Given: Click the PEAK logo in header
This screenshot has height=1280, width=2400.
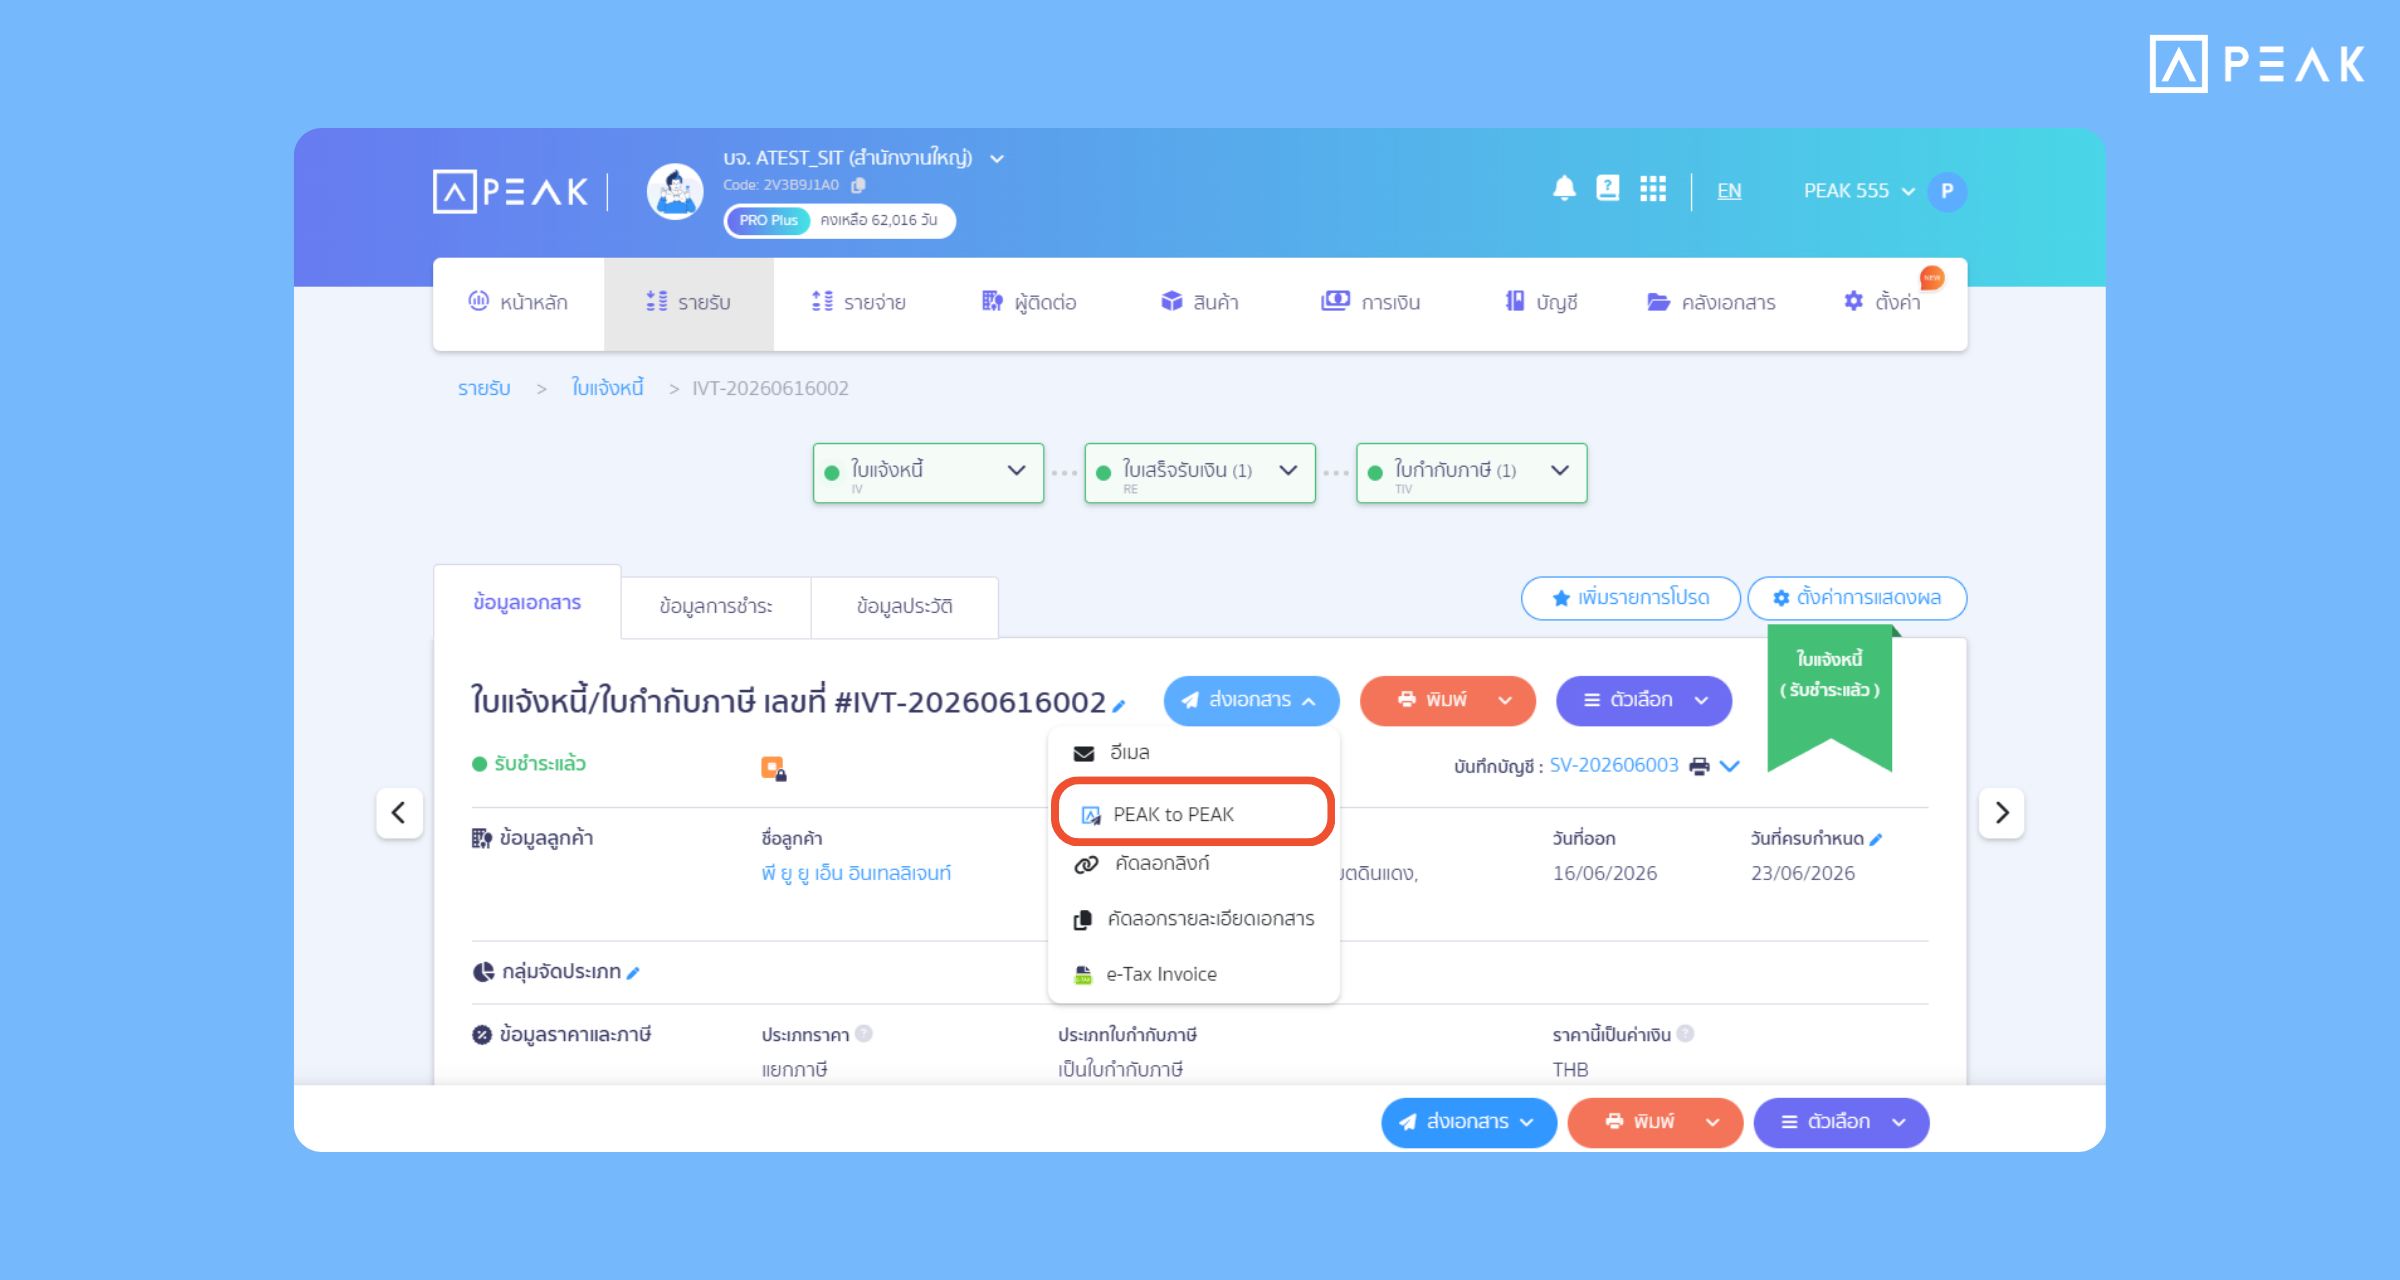Looking at the screenshot, I should [x=511, y=191].
